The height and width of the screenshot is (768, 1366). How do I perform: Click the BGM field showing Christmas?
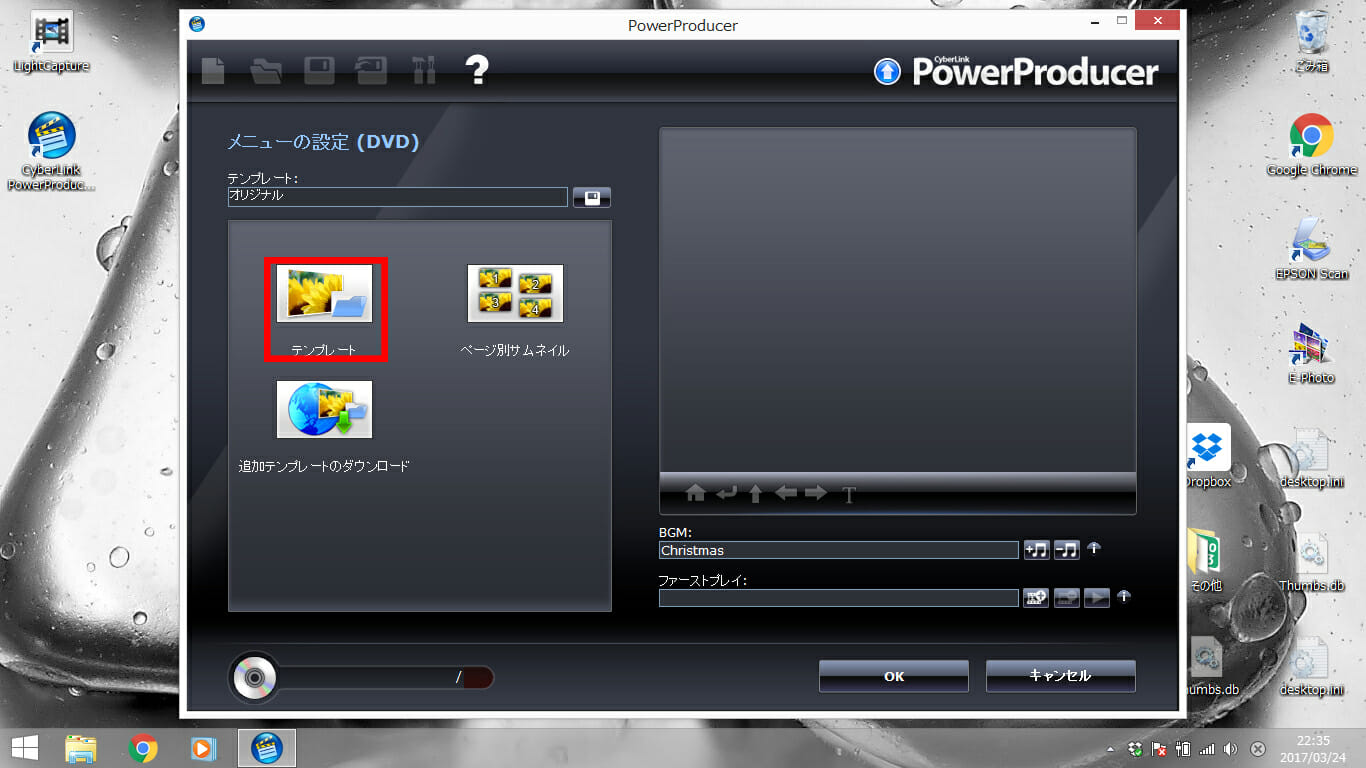coord(839,550)
